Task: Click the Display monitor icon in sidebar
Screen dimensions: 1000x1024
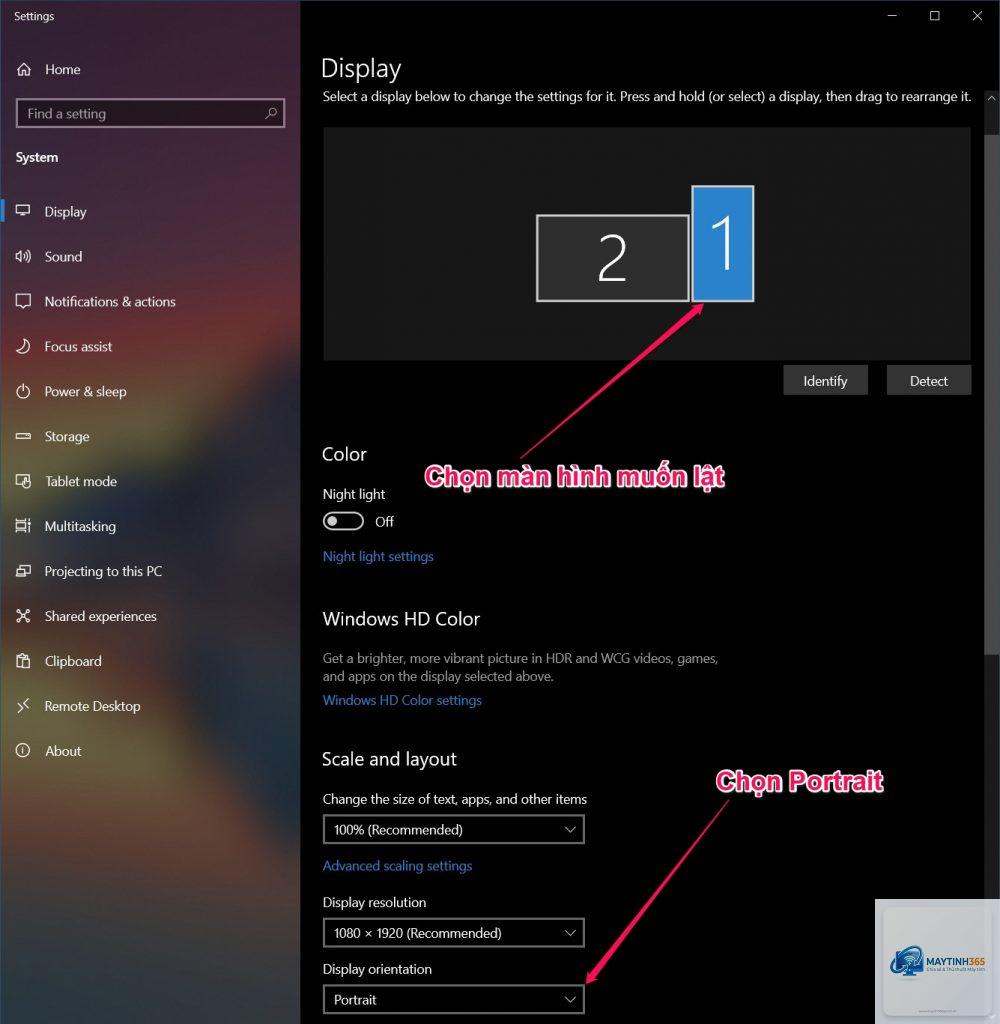Action: [x=24, y=211]
